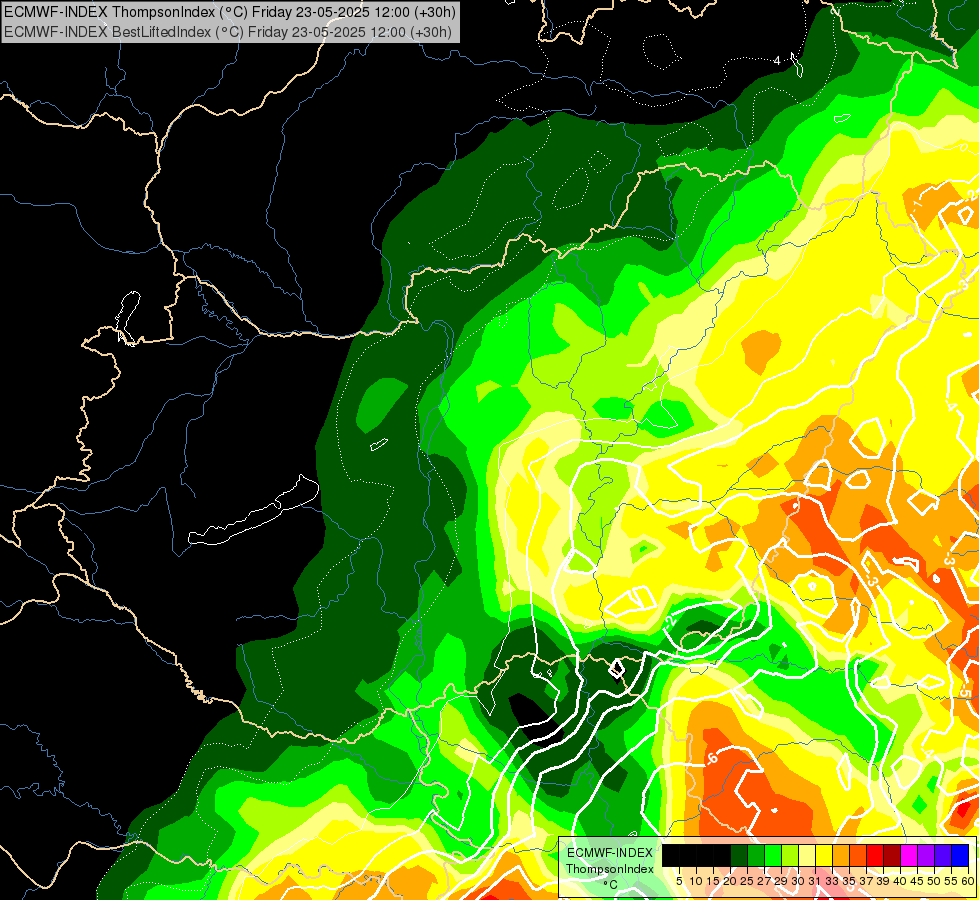Click the -6 contour label on orange area
This screenshot has height=900, width=979.
(x=712, y=759)
